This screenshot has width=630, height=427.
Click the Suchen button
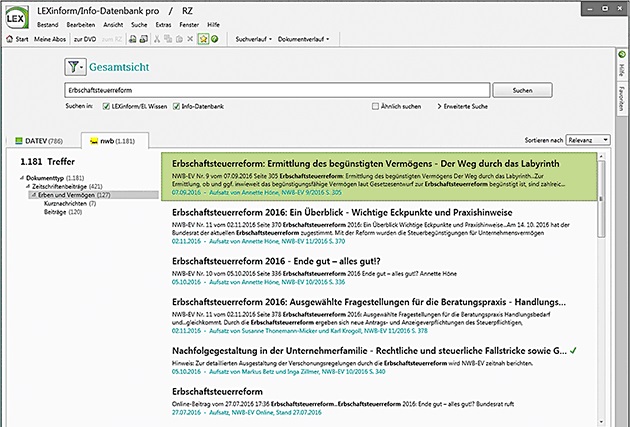tap(522, 90)
